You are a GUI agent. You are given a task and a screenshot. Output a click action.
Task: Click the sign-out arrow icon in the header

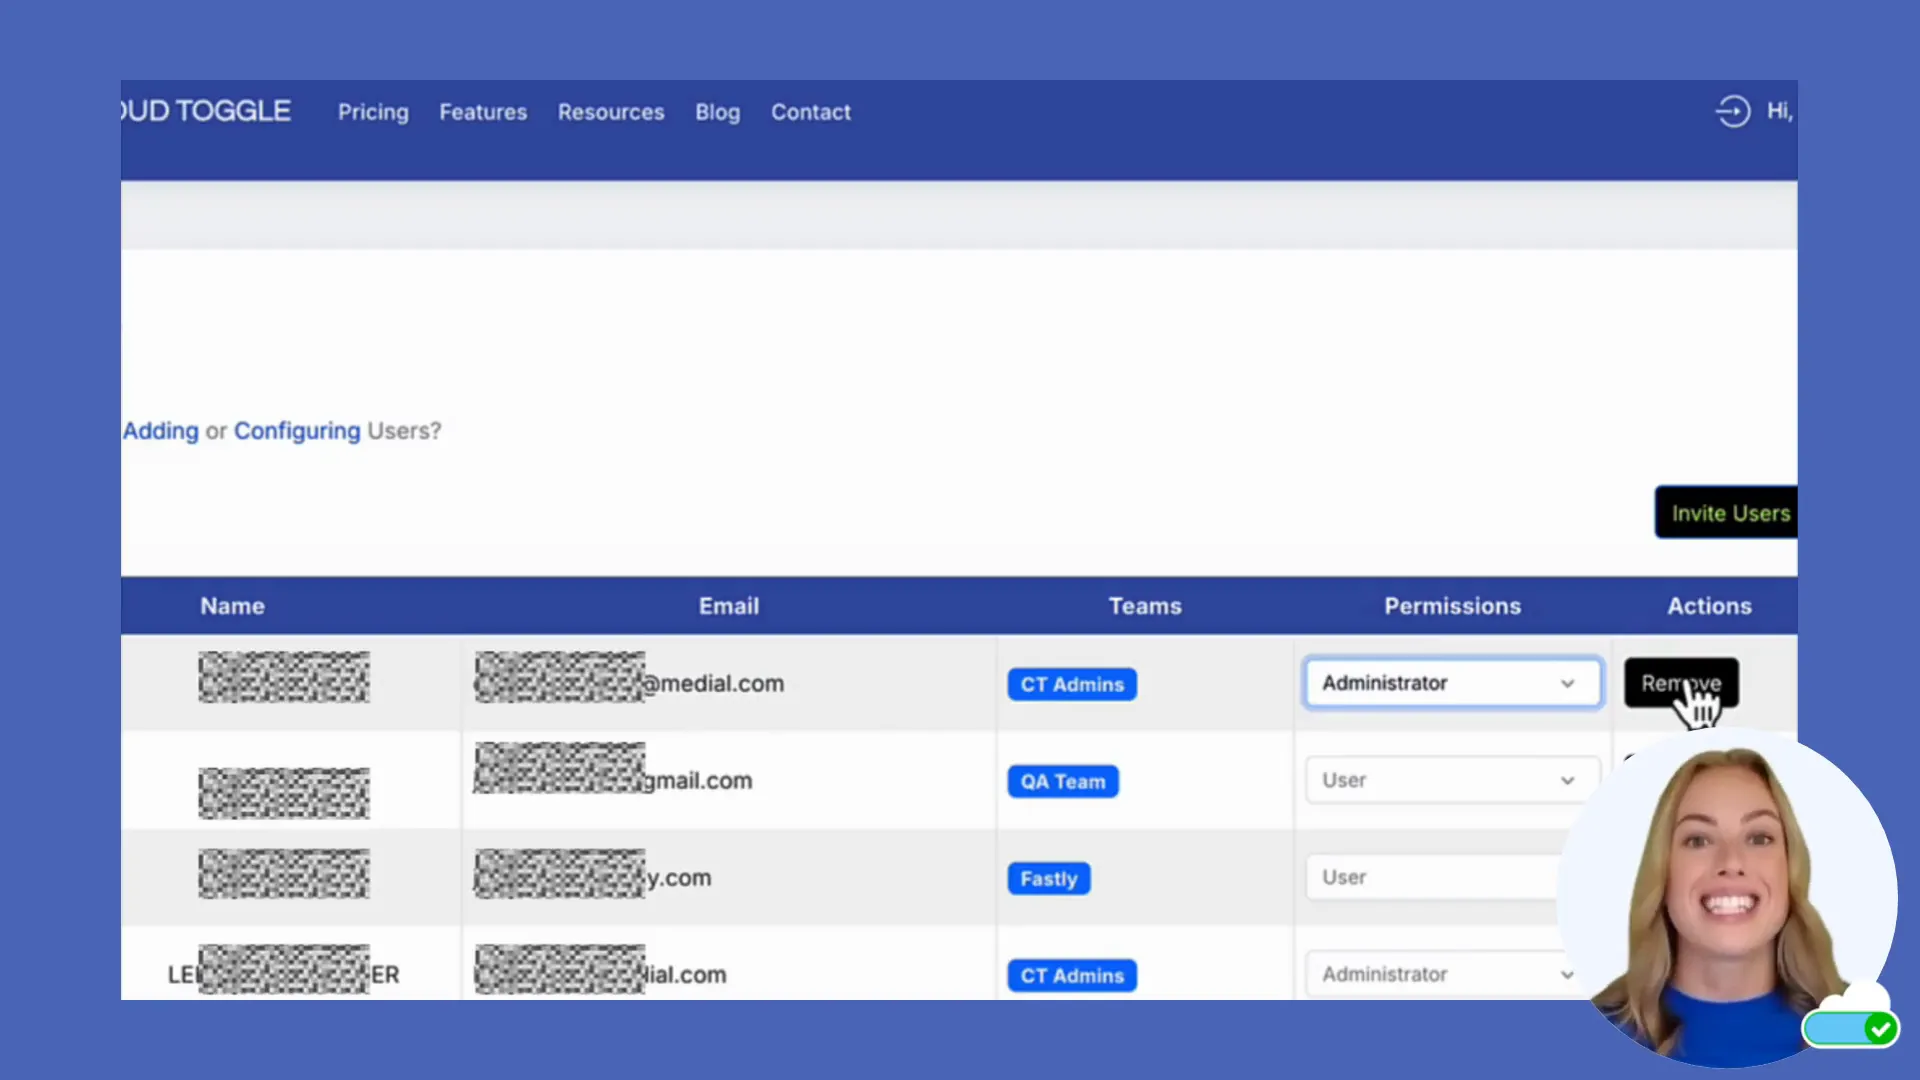[x=1733, y=111]
